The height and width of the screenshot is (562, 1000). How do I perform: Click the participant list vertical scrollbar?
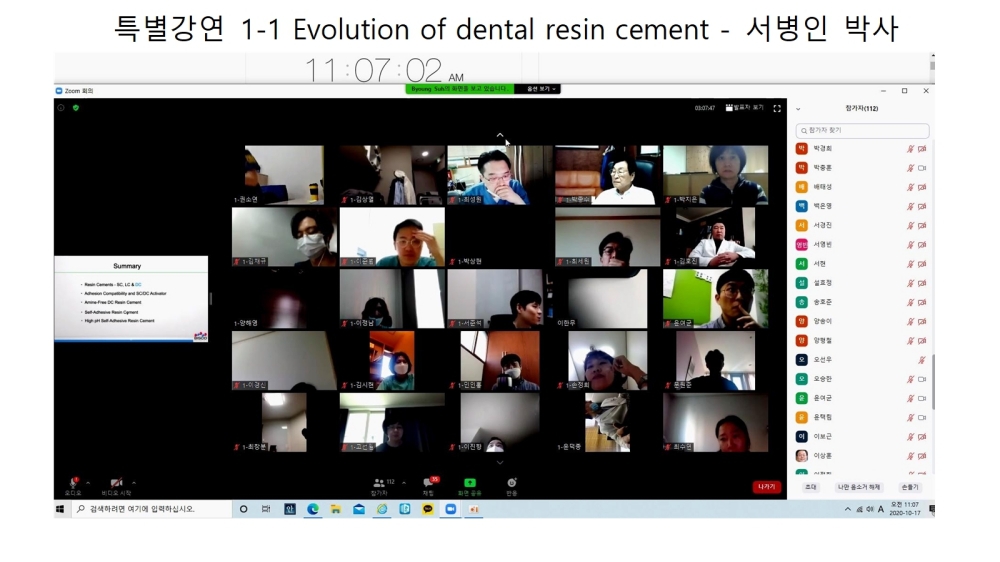[932, 370]
